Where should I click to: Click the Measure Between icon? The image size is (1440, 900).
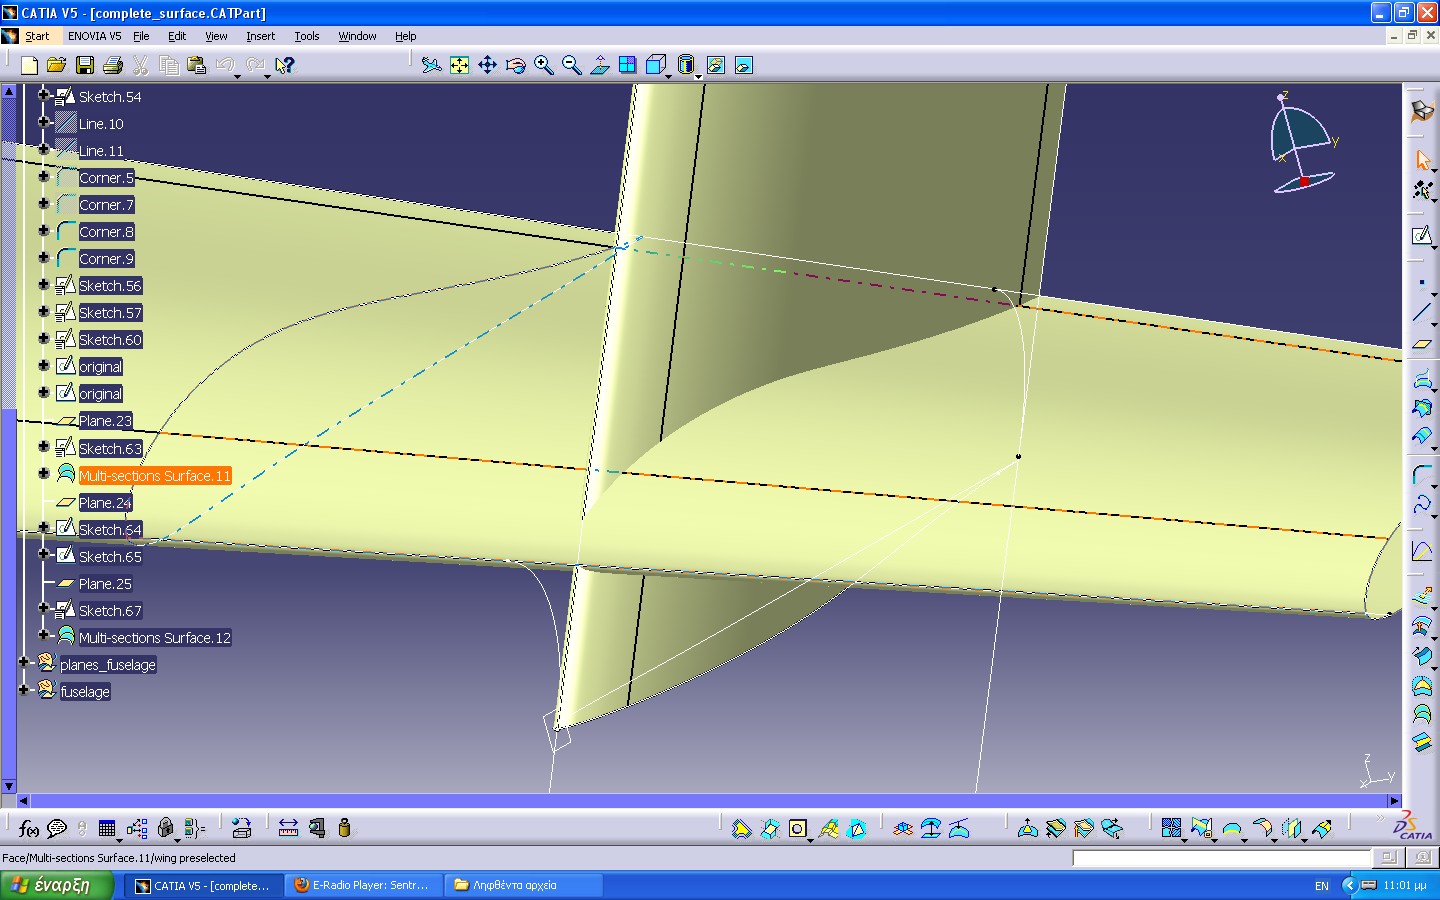pos(288,828)
